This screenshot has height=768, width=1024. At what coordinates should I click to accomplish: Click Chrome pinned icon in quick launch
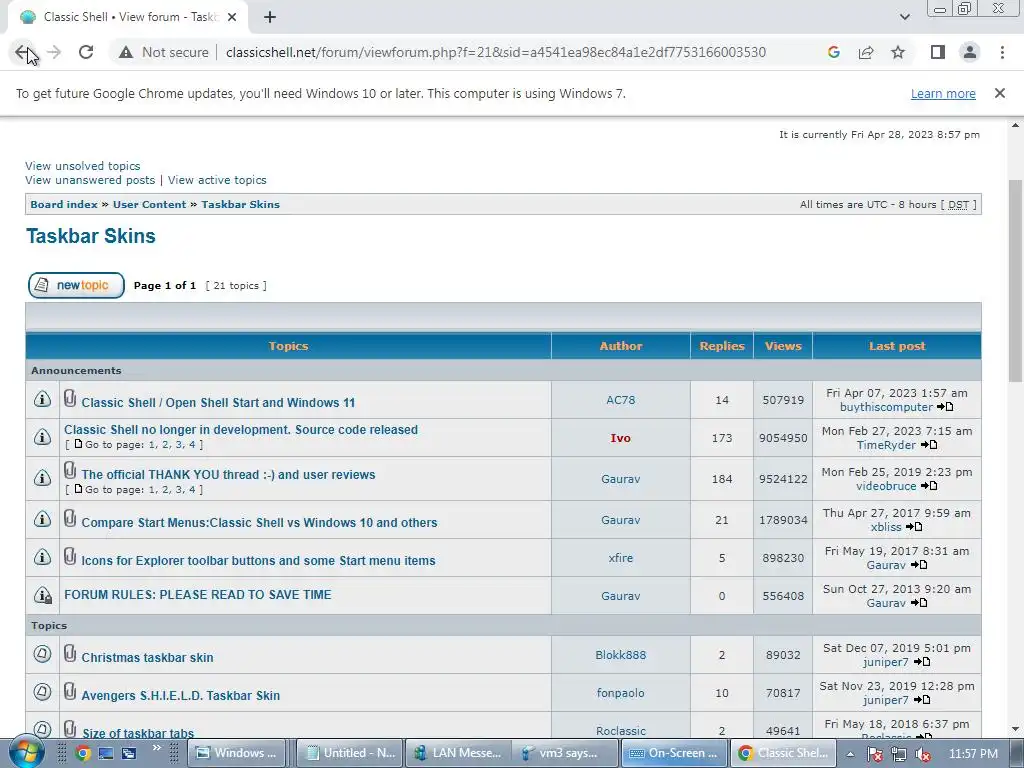coord(83,753)
